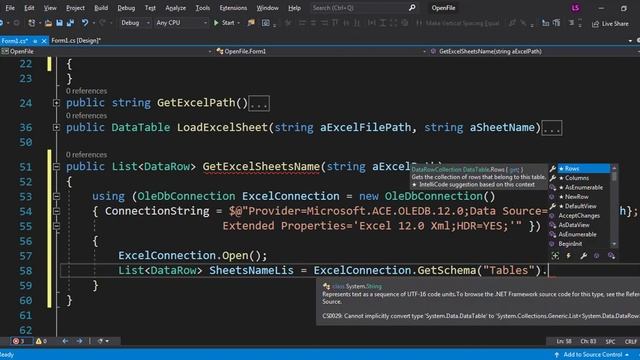Open the File menu
The width and height of the screenshot is (640, 360).
click(10, 8)
